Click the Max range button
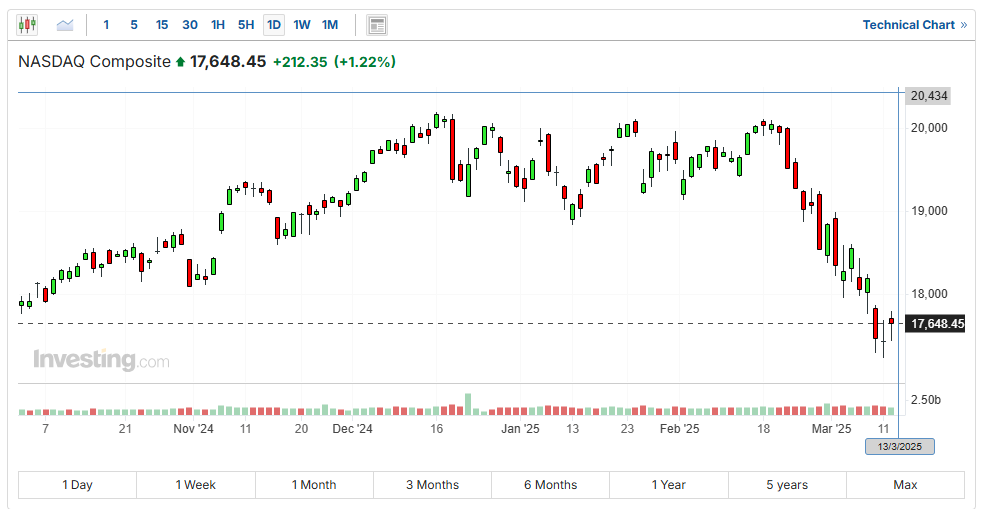The width and height of the screenshot is (985, 509). pos(905,485)
